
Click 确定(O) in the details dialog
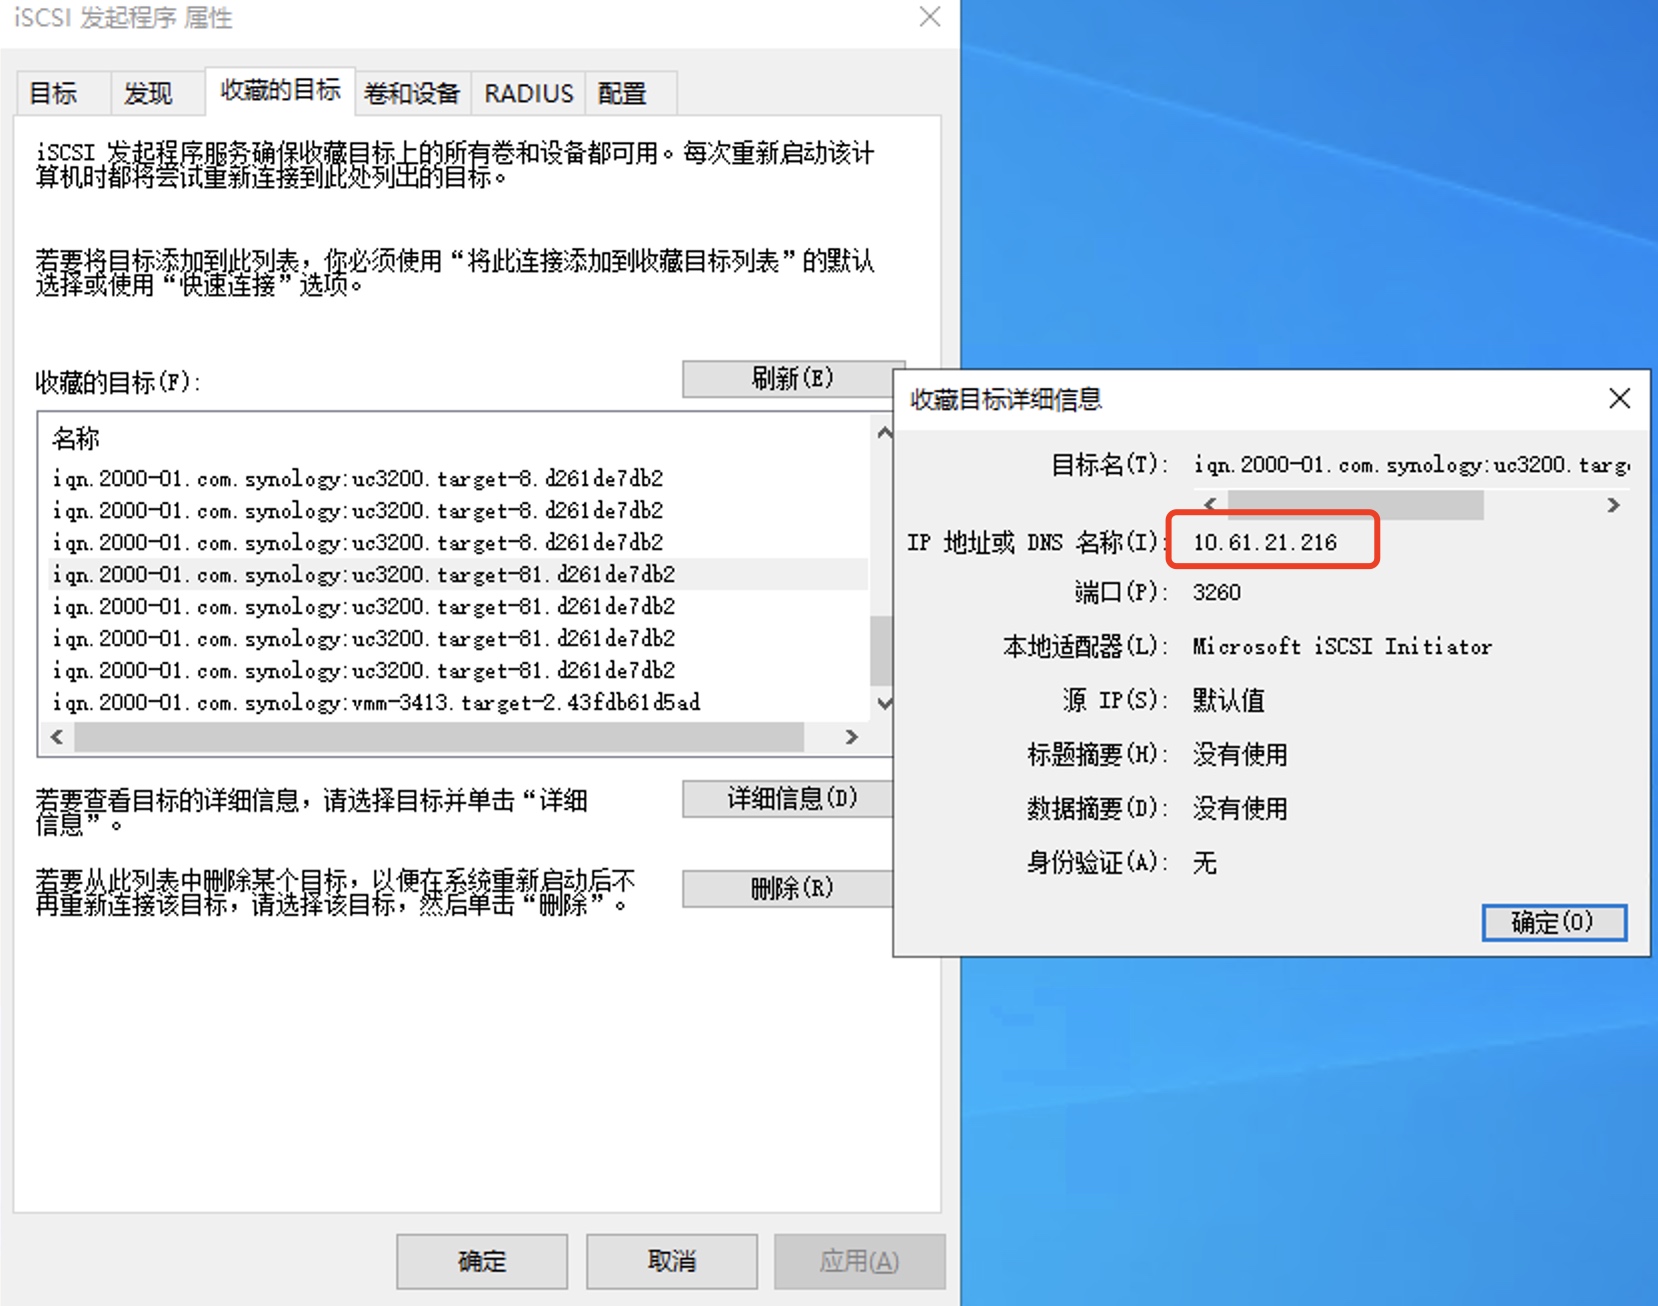pos(1554,922)
